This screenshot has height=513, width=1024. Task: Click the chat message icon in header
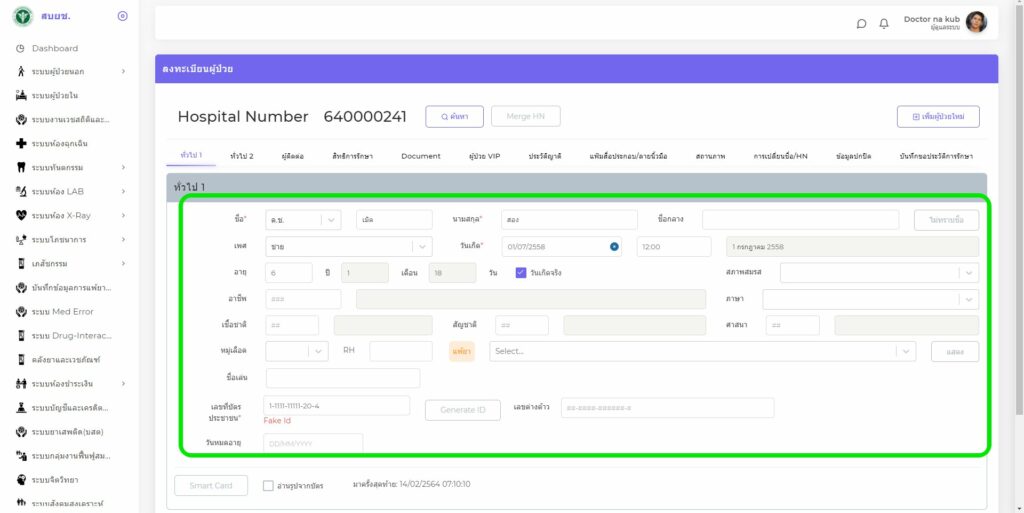[861, 24]
